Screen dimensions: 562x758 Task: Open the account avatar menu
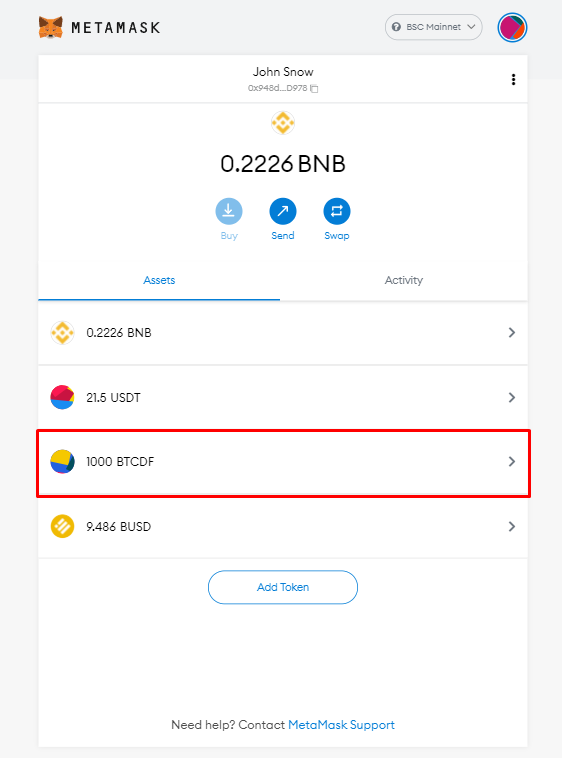512,27
